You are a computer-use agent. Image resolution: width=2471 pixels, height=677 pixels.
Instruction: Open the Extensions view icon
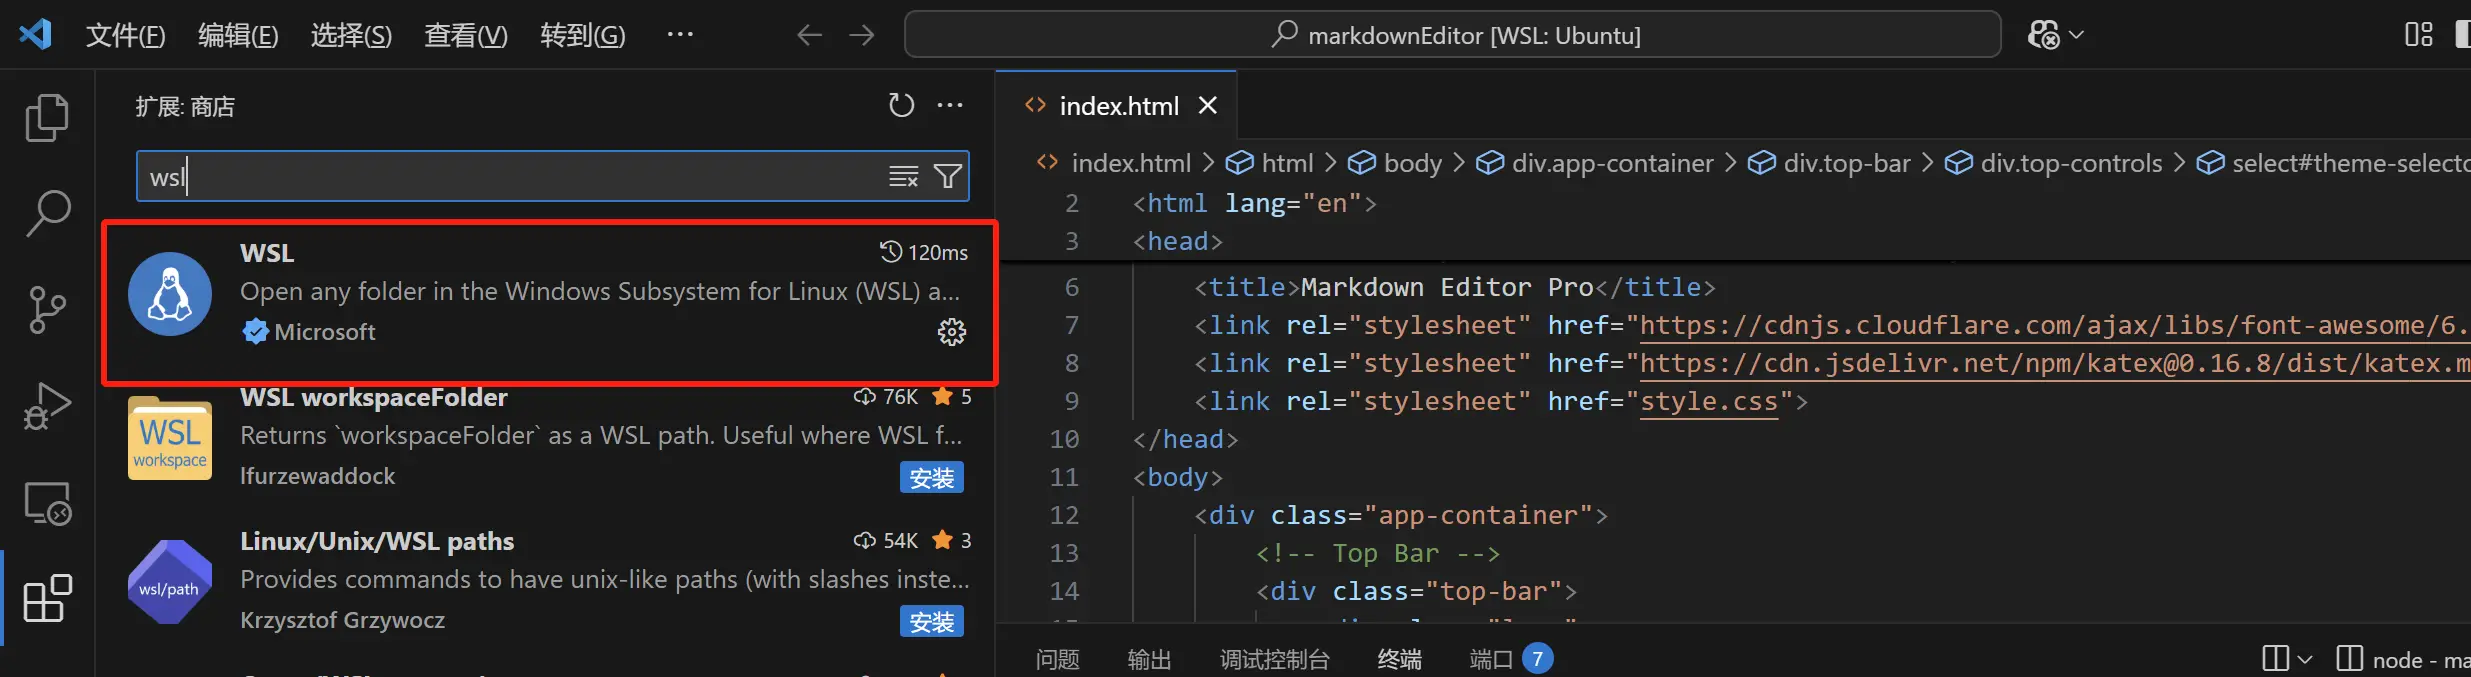click(47, 598)
